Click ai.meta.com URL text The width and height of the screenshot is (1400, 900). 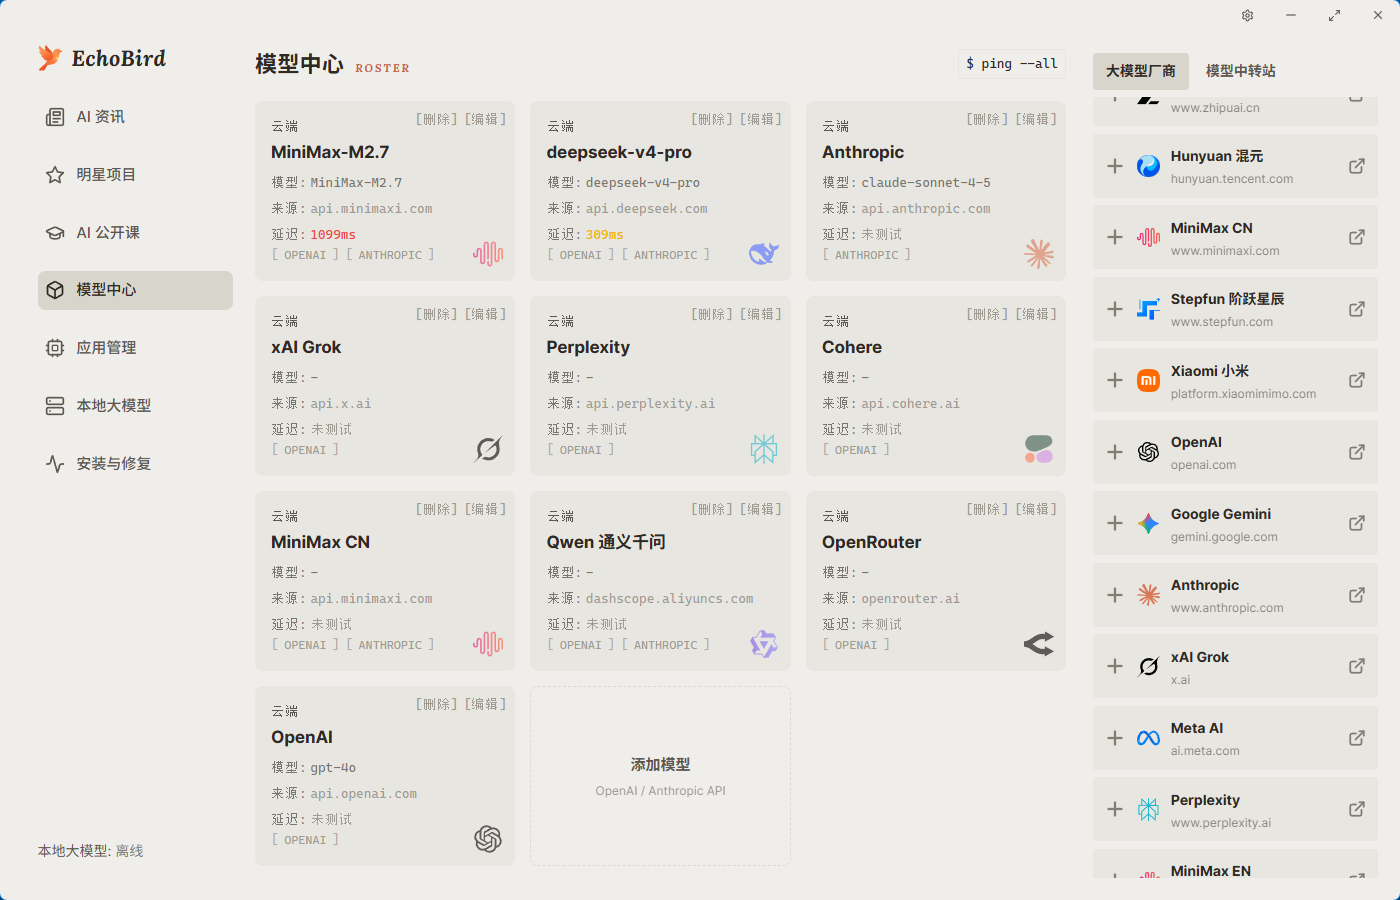coord(1205,751)
